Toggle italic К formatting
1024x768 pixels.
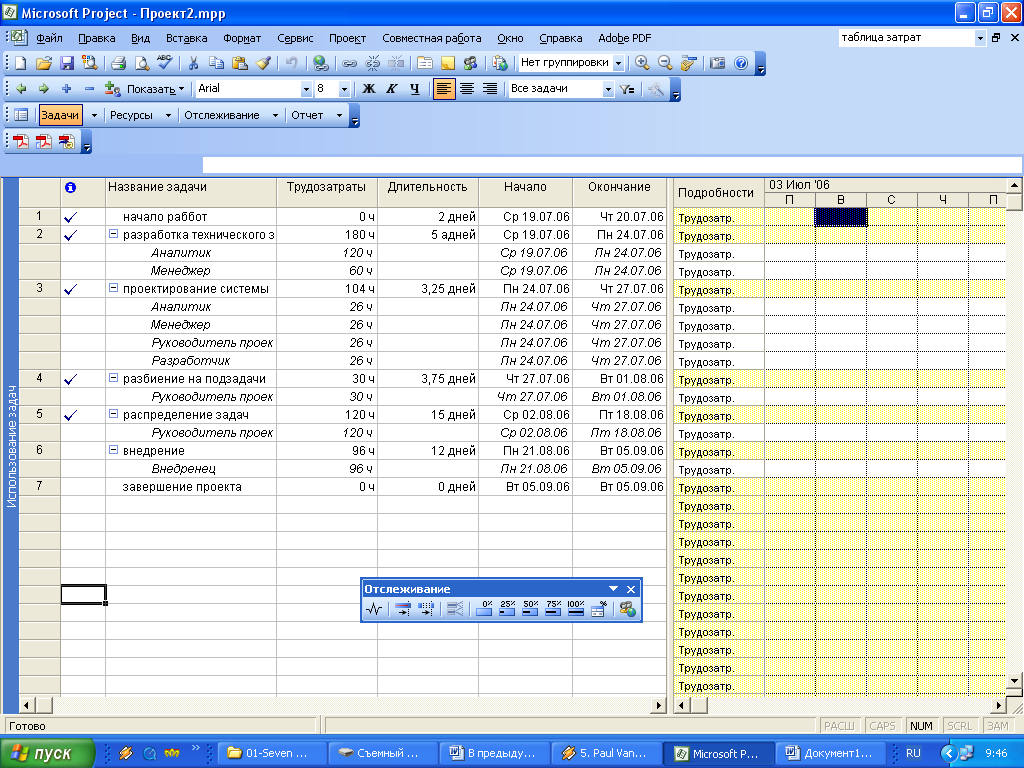tap(392, 89)
